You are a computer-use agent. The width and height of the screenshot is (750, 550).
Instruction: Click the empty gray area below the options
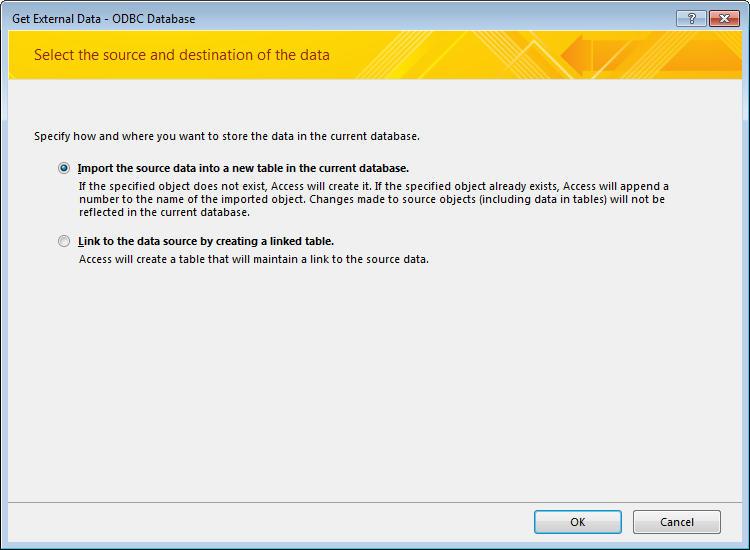point(375,383)
